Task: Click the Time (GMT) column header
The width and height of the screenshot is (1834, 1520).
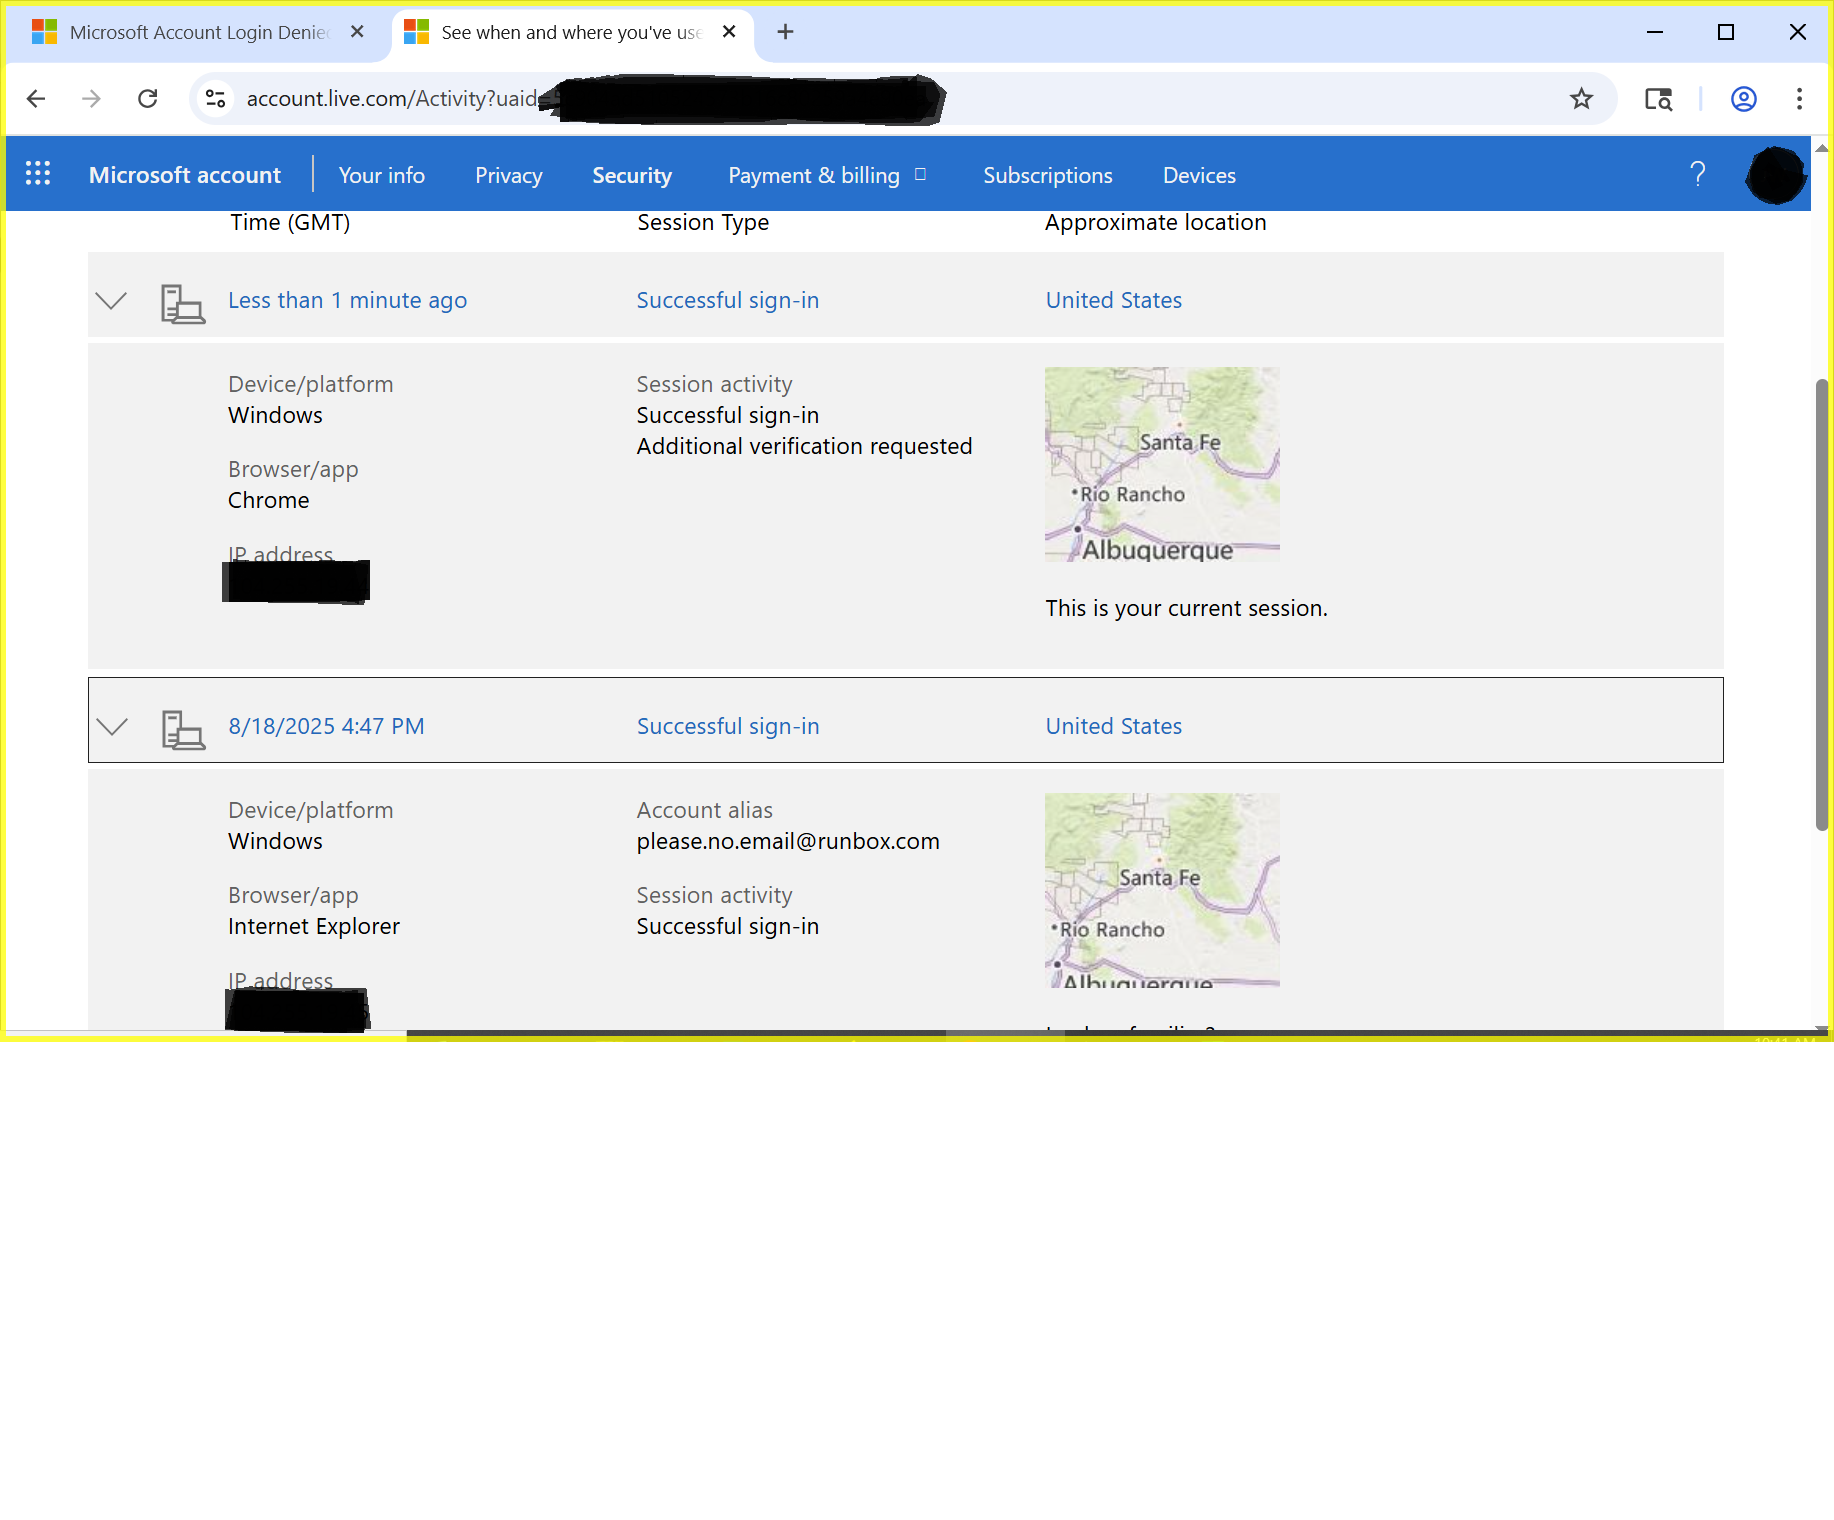Action: click(290, 222)
